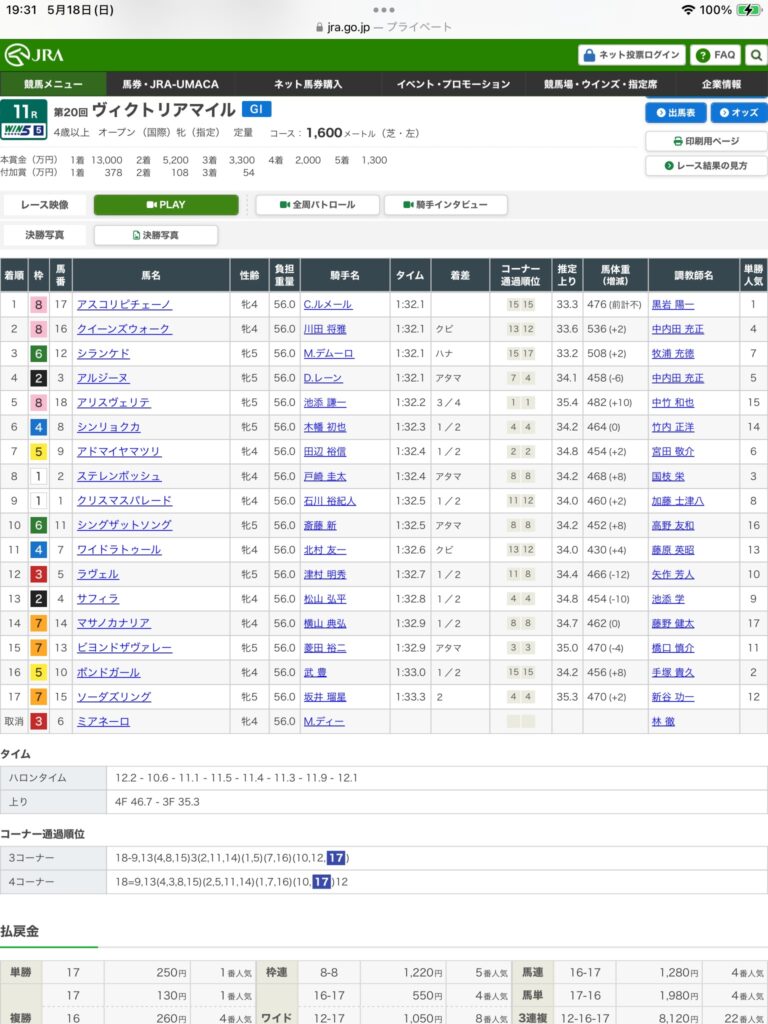Select the ハロンタイム lap times text
The image size is (768, 1024).
click(x=236, y=778)
